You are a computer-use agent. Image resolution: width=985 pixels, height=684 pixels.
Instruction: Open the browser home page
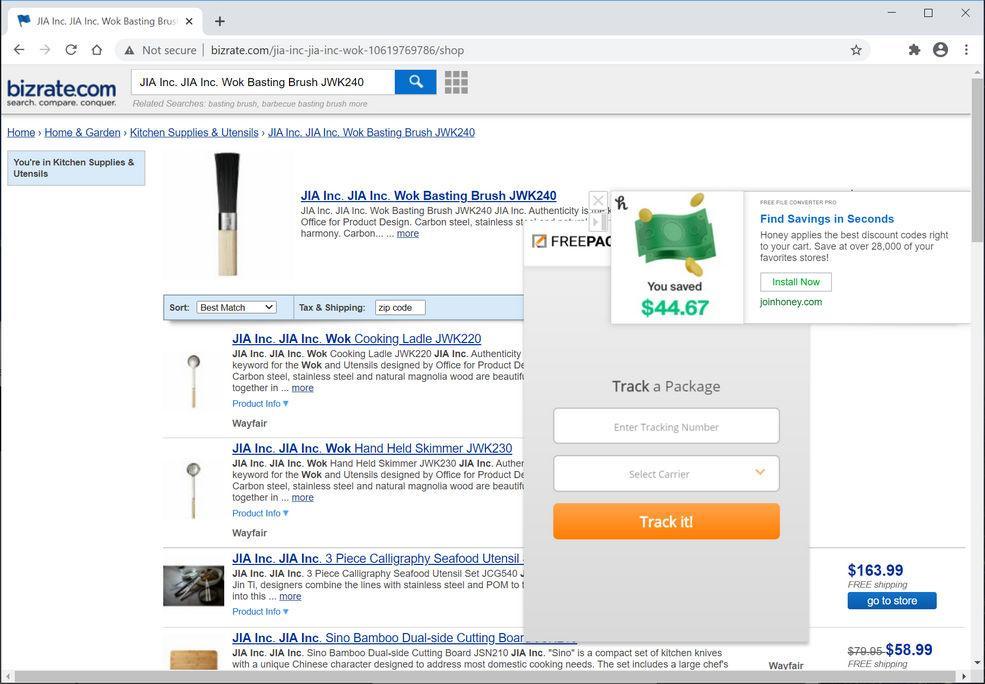(97, 50)
